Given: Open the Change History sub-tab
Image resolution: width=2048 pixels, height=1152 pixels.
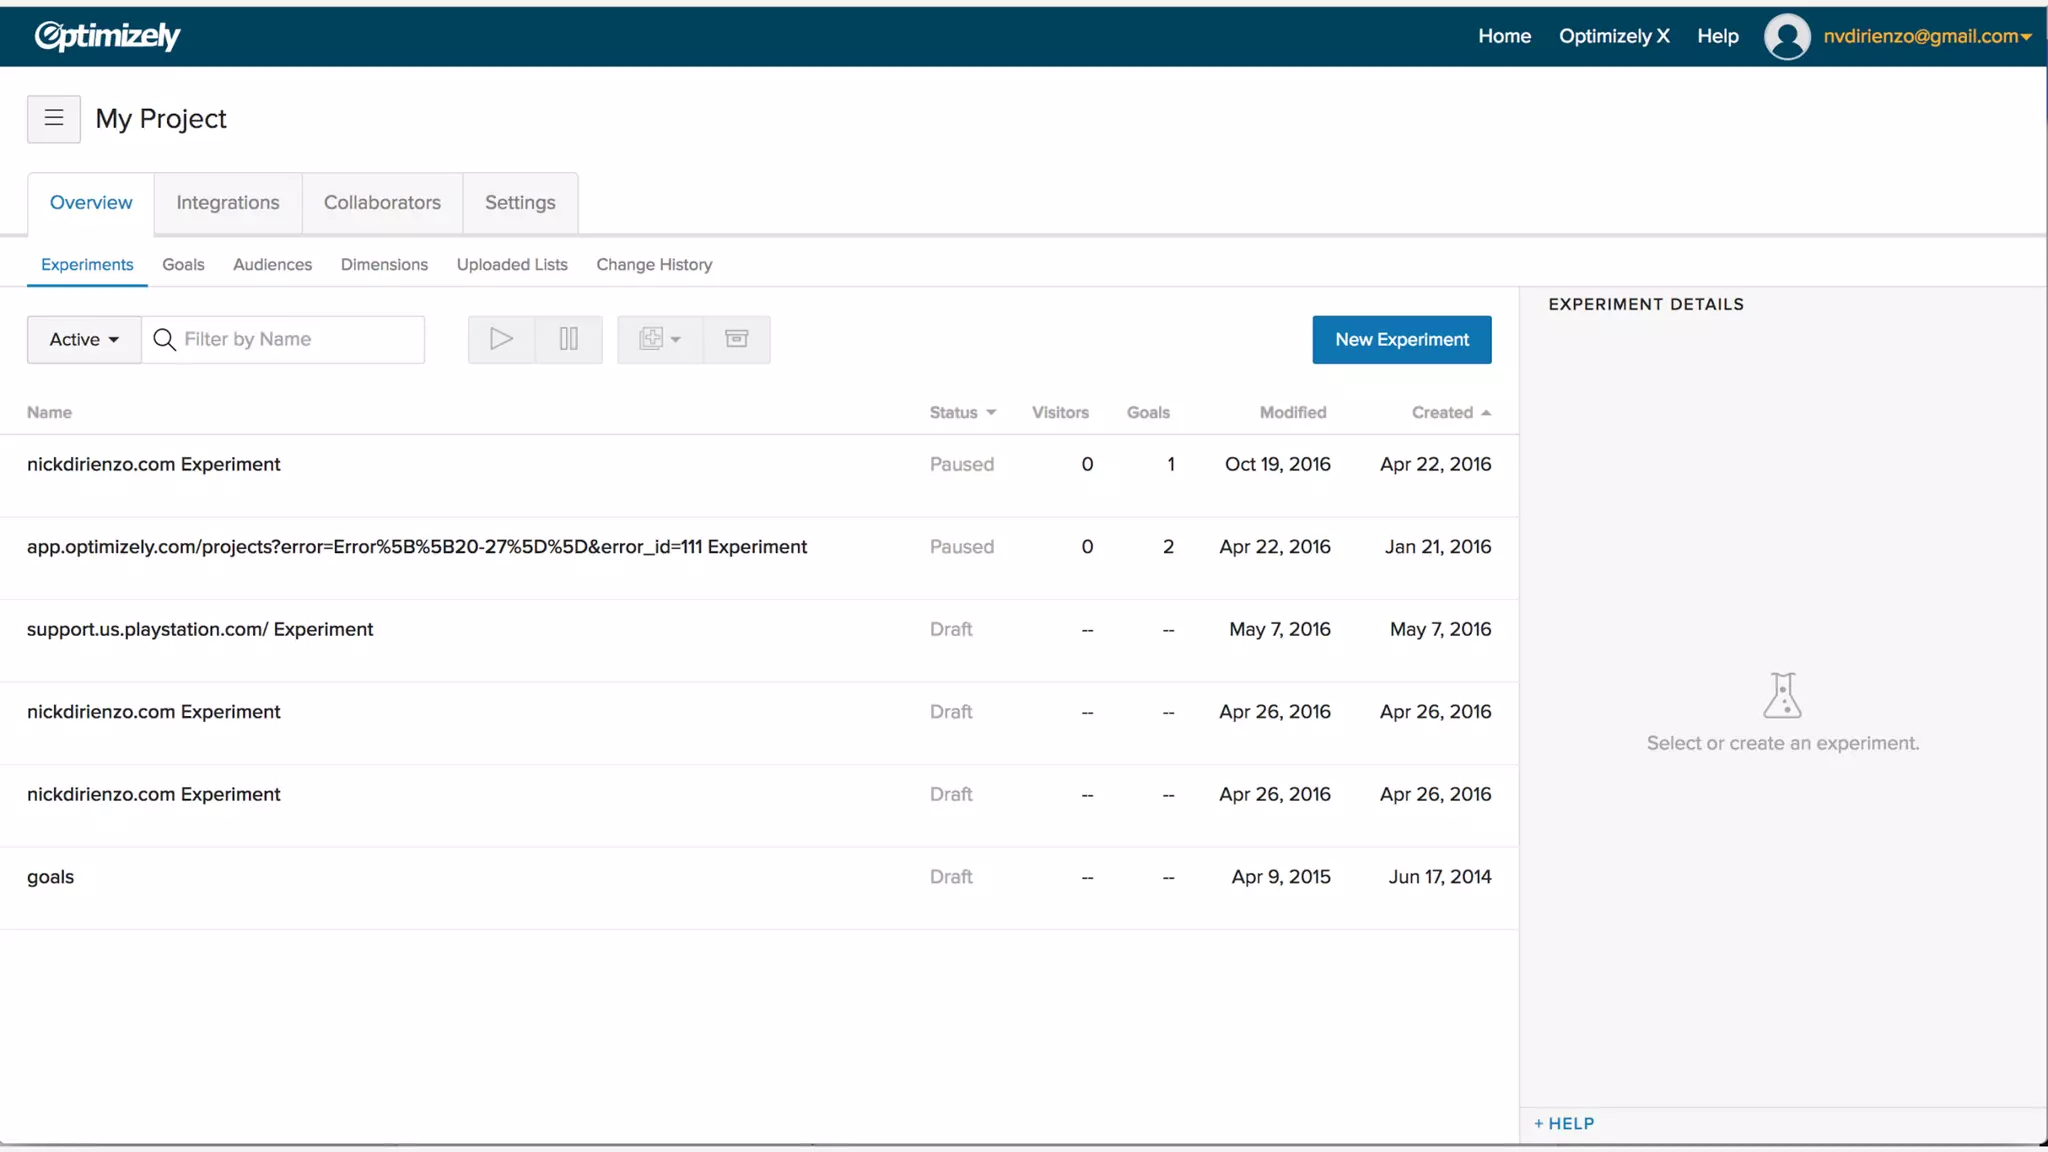Looking at the screenshot, I should pos(654,265).
